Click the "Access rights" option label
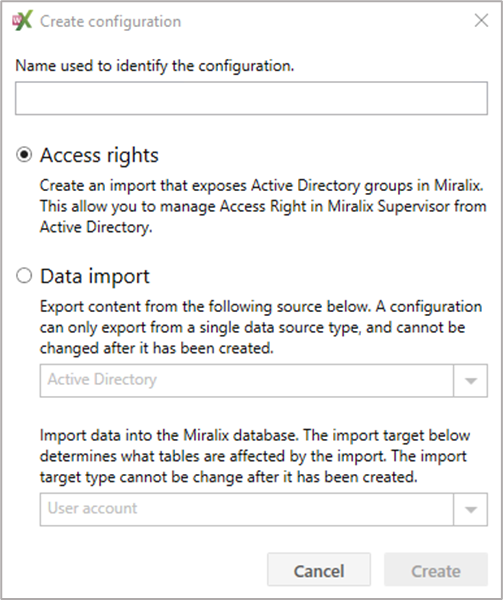The width and height of the screenshot is (503, 600). click(99, 155)
